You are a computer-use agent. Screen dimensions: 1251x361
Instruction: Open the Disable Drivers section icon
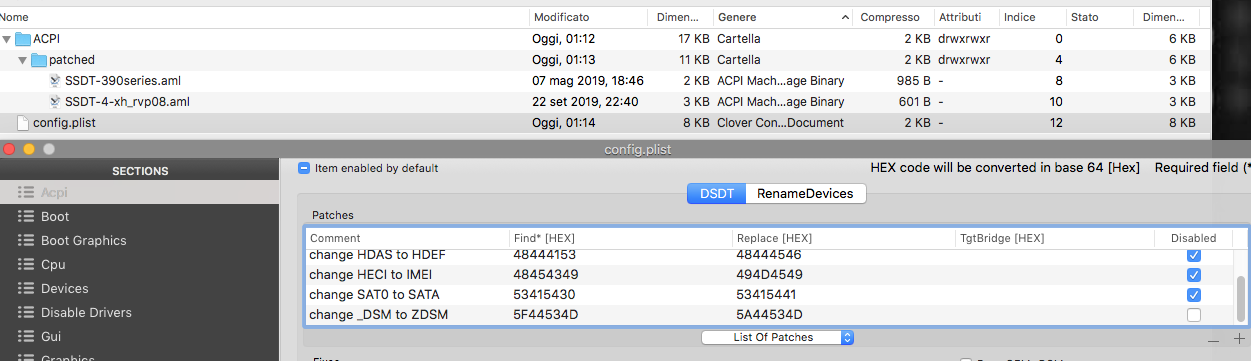click(x=27, y=312)
